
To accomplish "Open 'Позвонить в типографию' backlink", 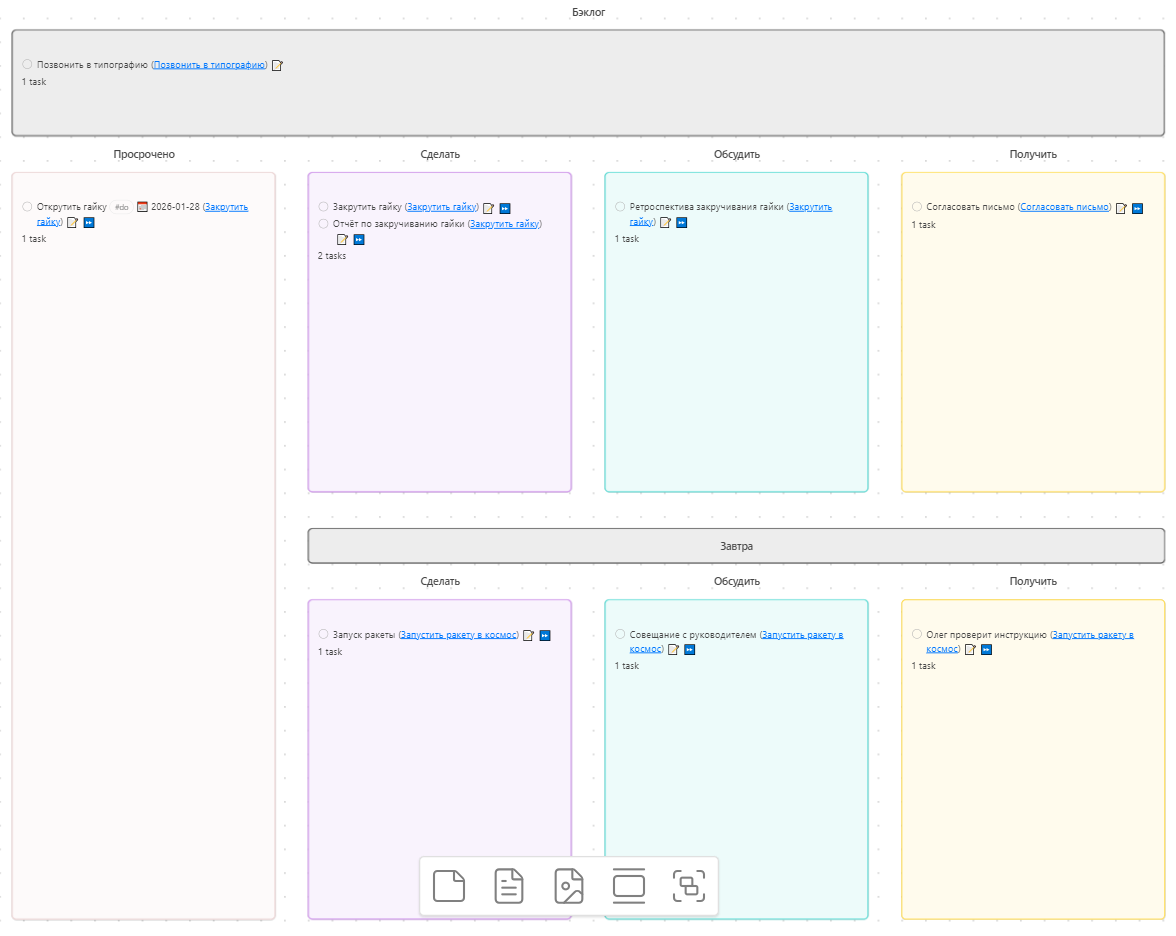I will [209, 65].
